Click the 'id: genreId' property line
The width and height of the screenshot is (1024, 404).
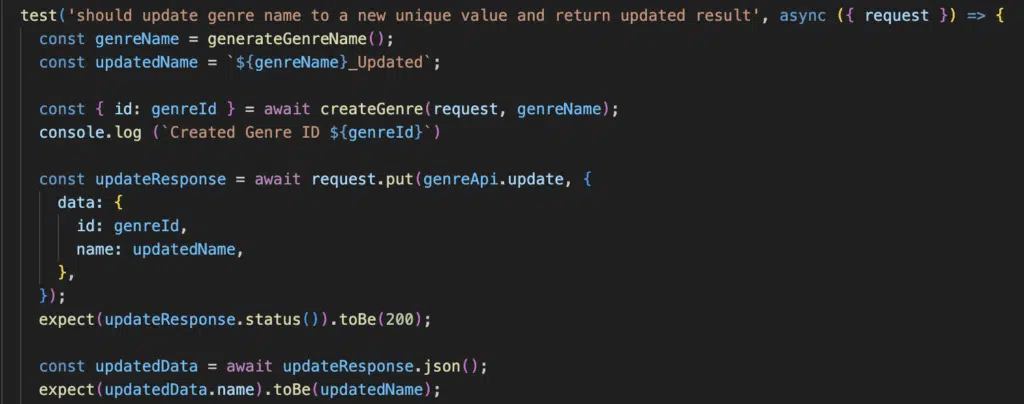click(132, 226)
